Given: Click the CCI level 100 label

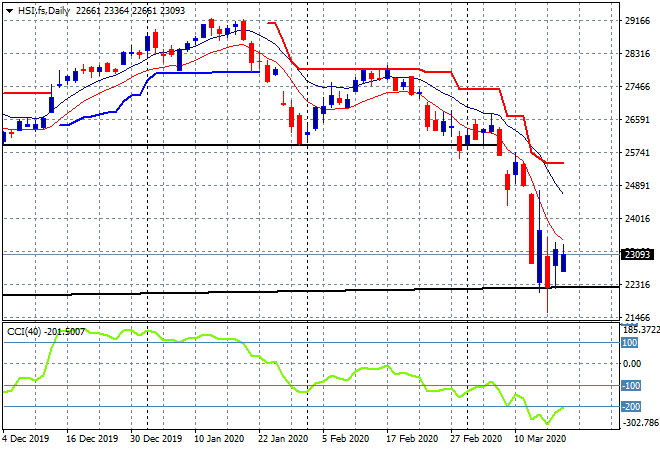Looking at the screenshot, I should [x=630, y=343].
